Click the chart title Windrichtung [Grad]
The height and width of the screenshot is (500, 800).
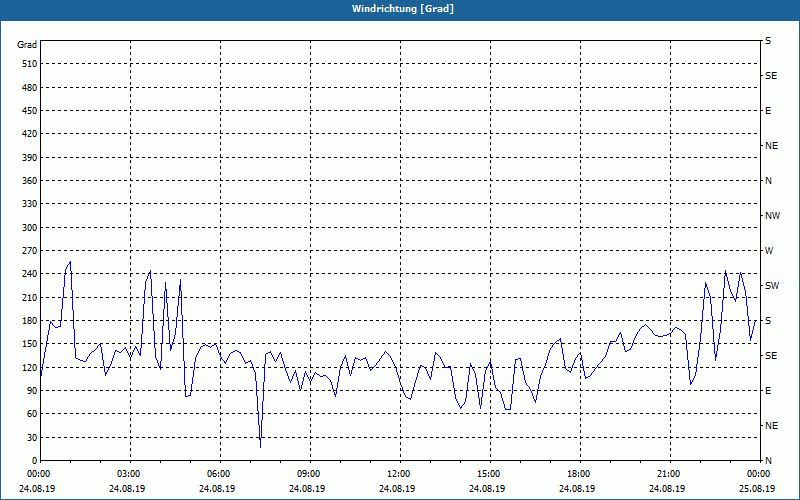[403, 9]
